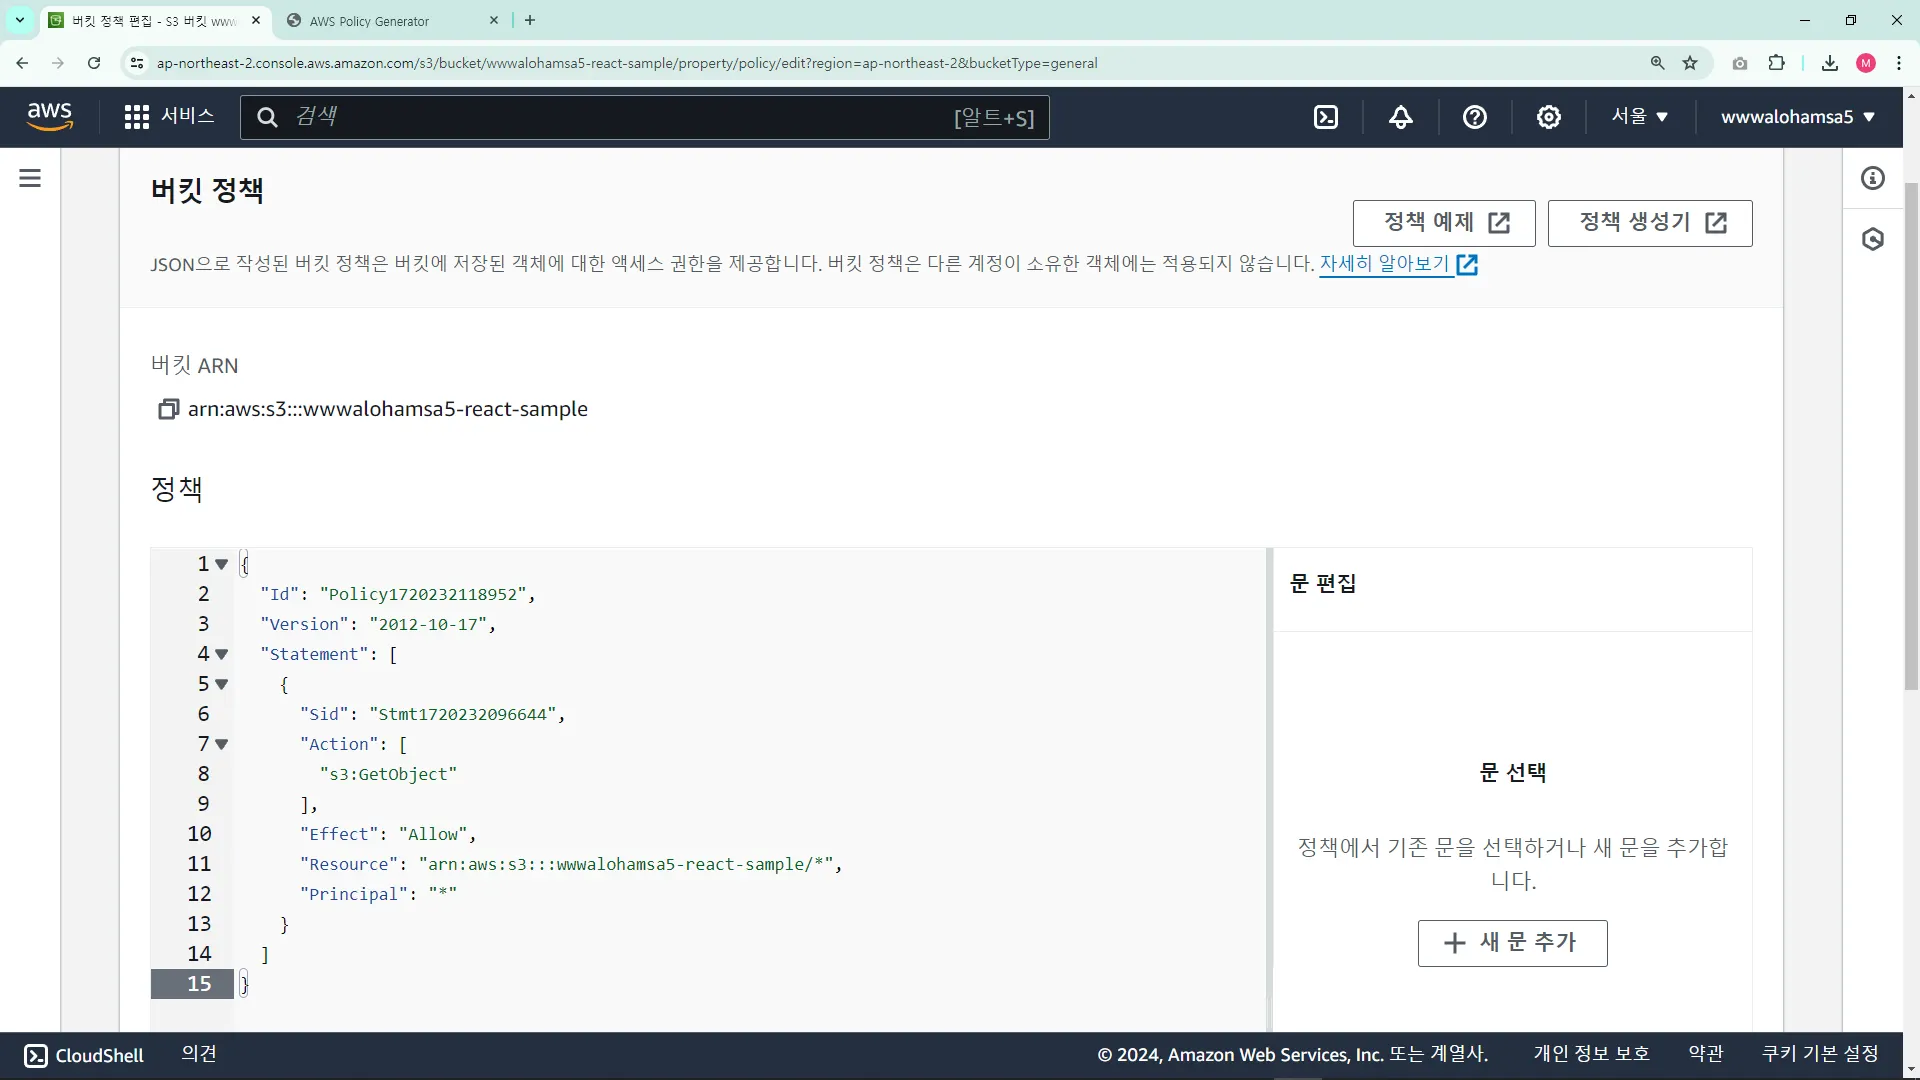
Task: Copy the bucket ARN with the copy icon
Action: tap(168, 409)
